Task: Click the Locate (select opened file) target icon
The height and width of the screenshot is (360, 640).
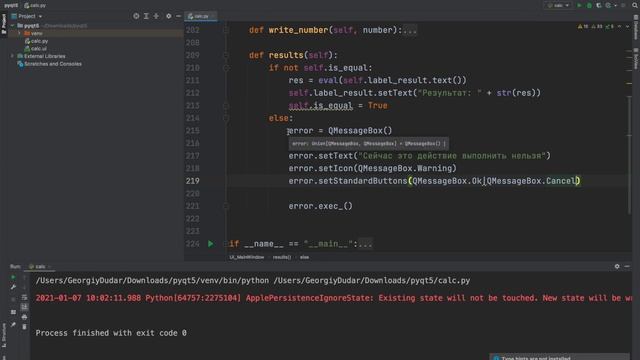Action: [136, 16]
